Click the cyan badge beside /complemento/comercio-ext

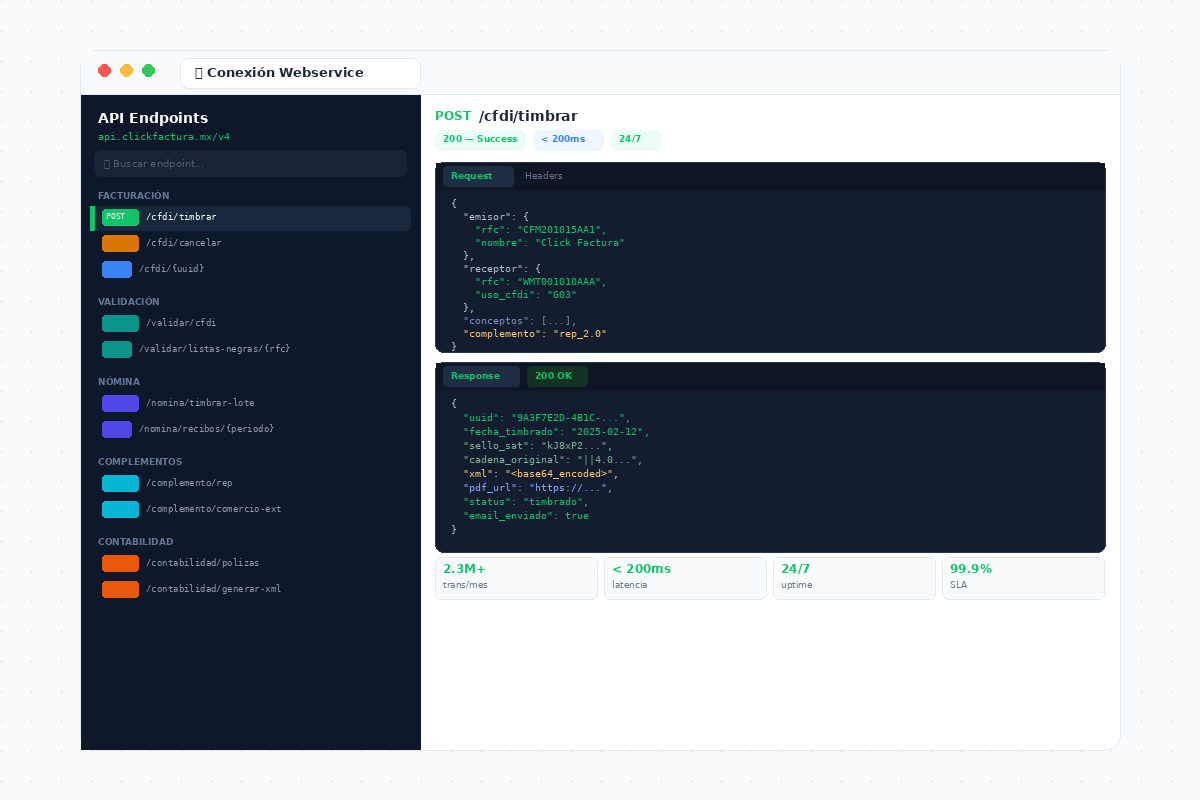point(120,509)
